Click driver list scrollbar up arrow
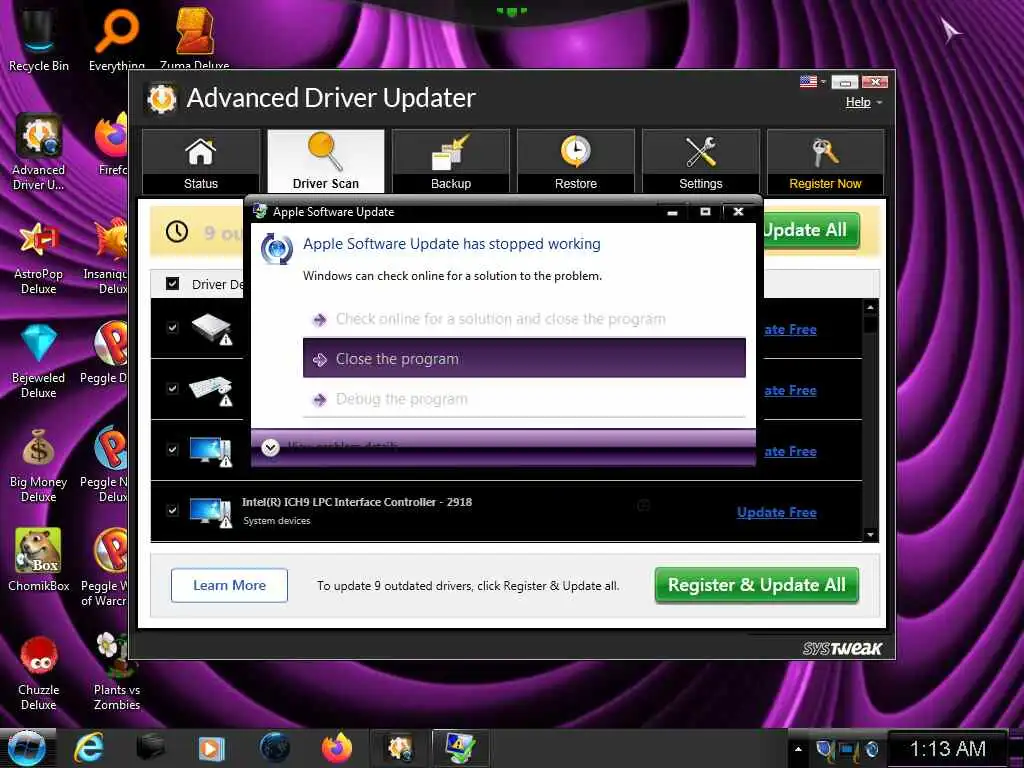This screenshot has height=768, width=1024. tap(871, 307)
